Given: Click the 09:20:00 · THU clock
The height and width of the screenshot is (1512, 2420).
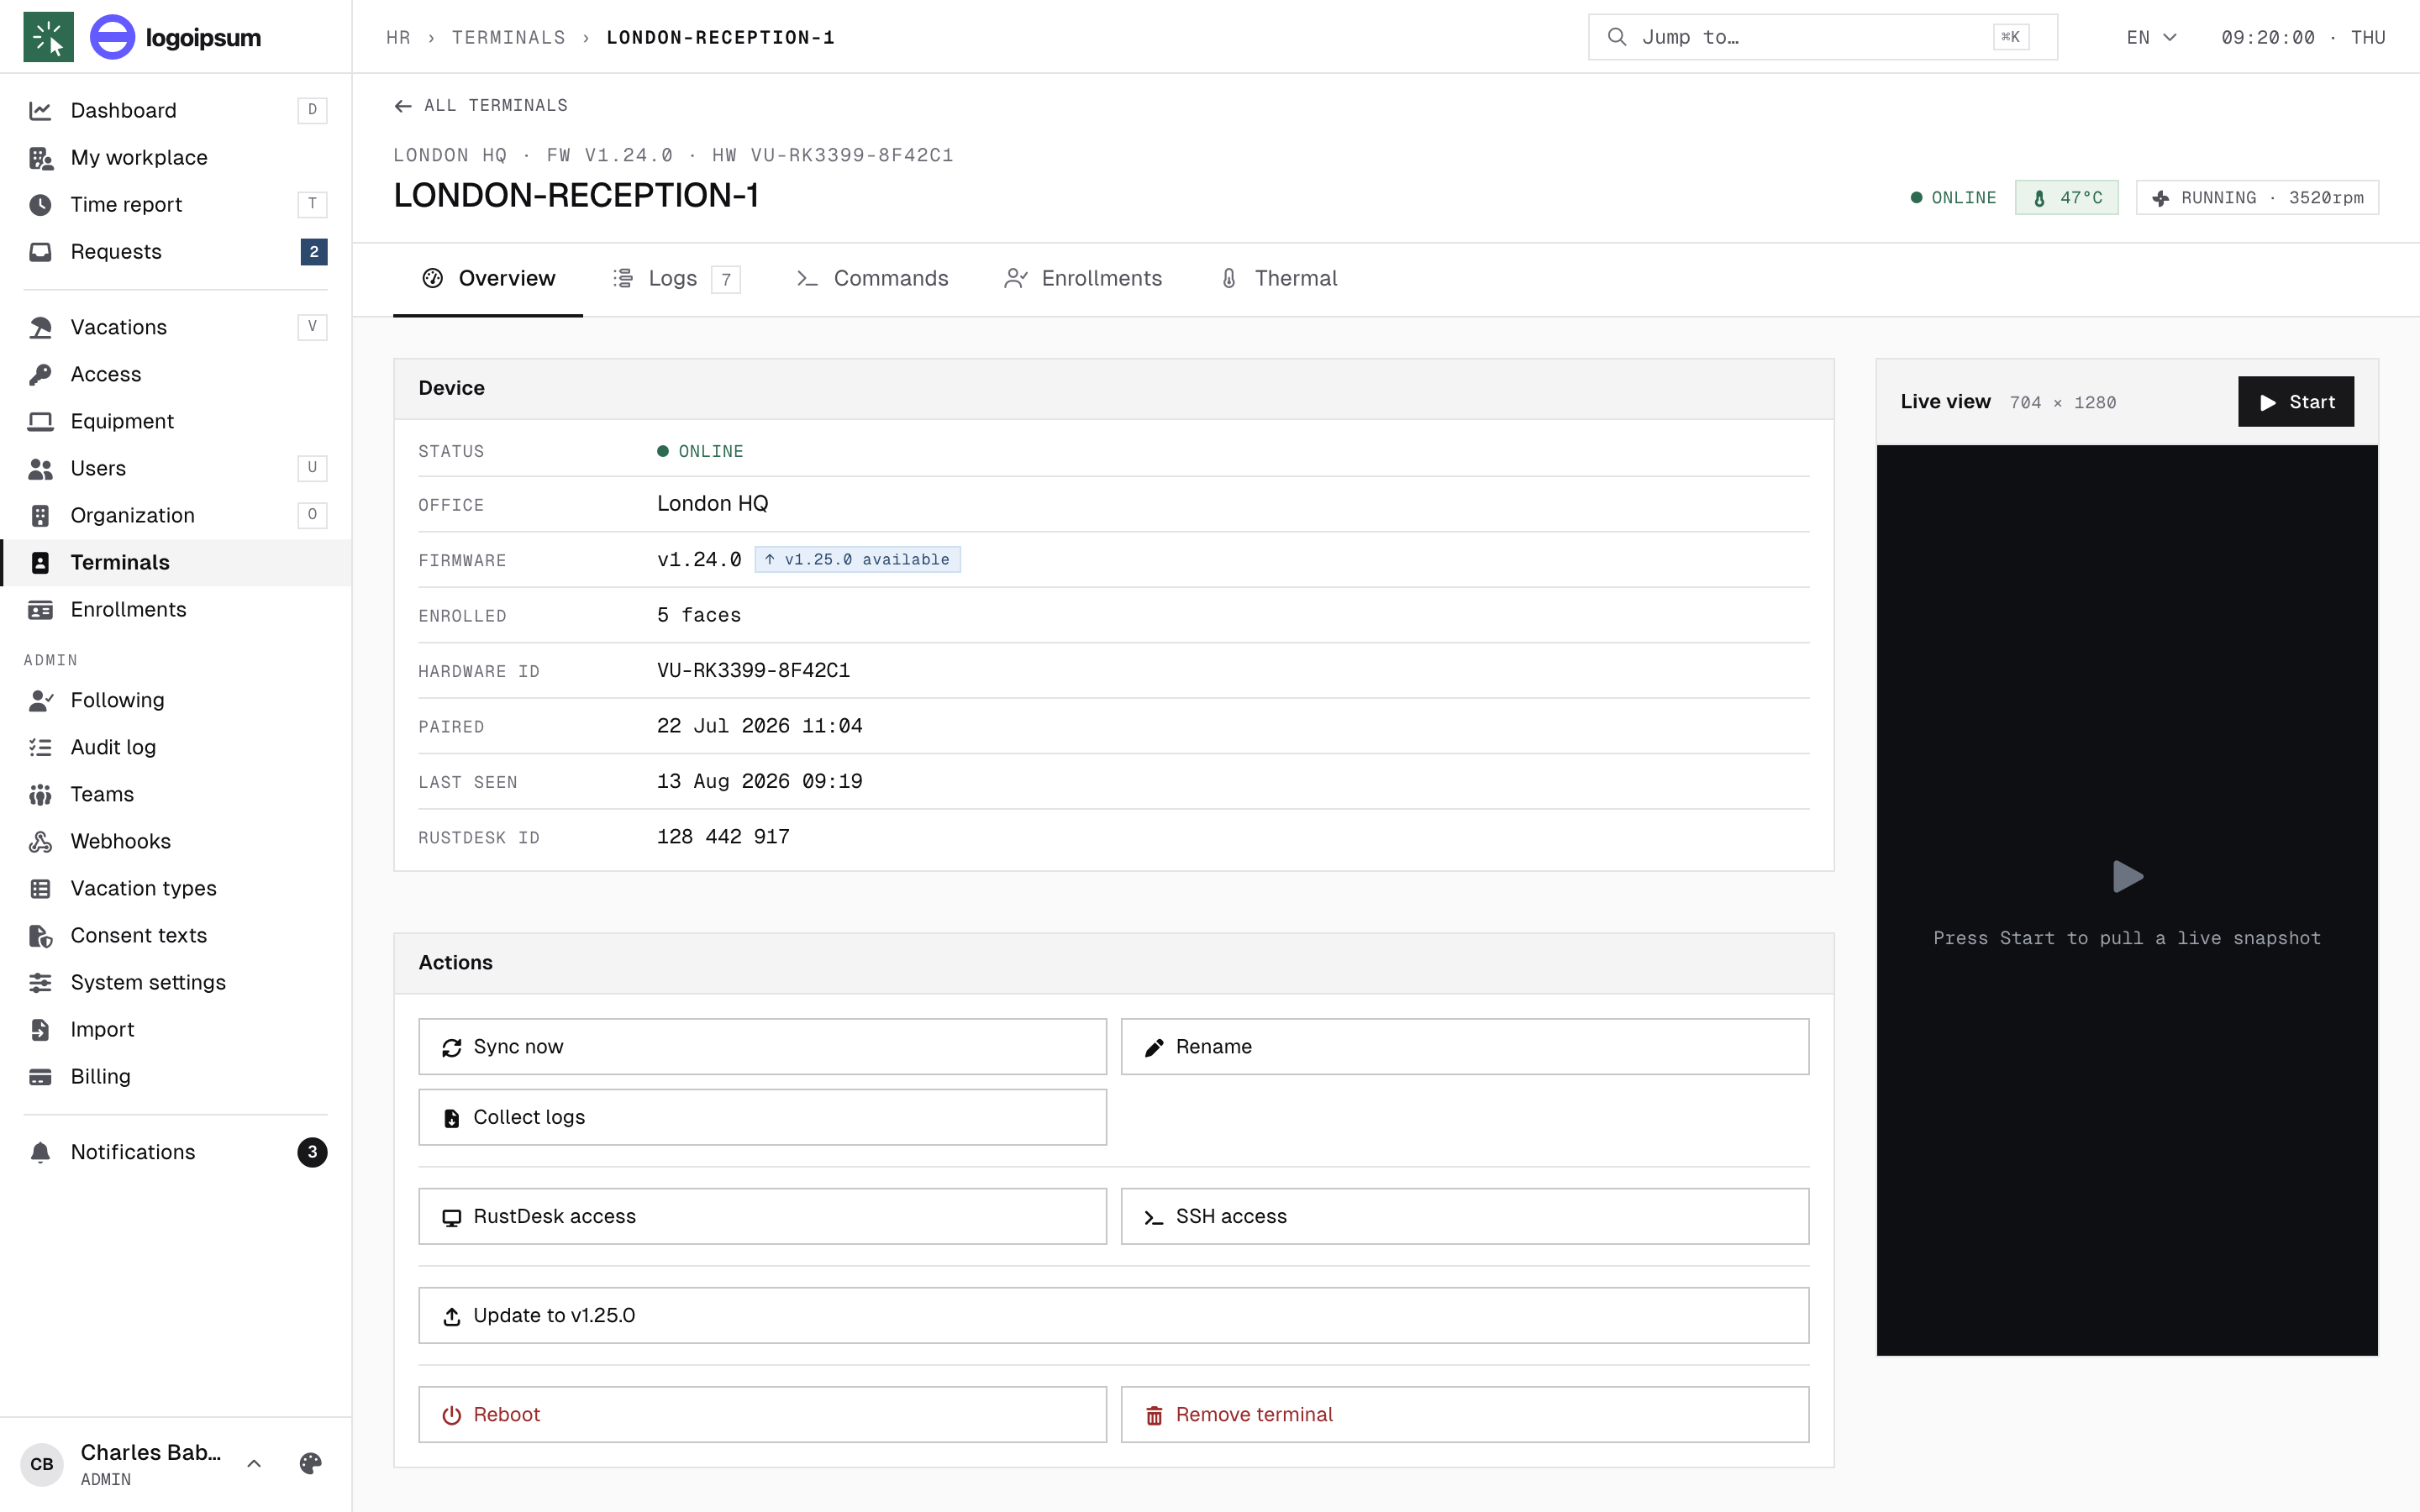Looking at the screenshot, I should point(2303,37).
